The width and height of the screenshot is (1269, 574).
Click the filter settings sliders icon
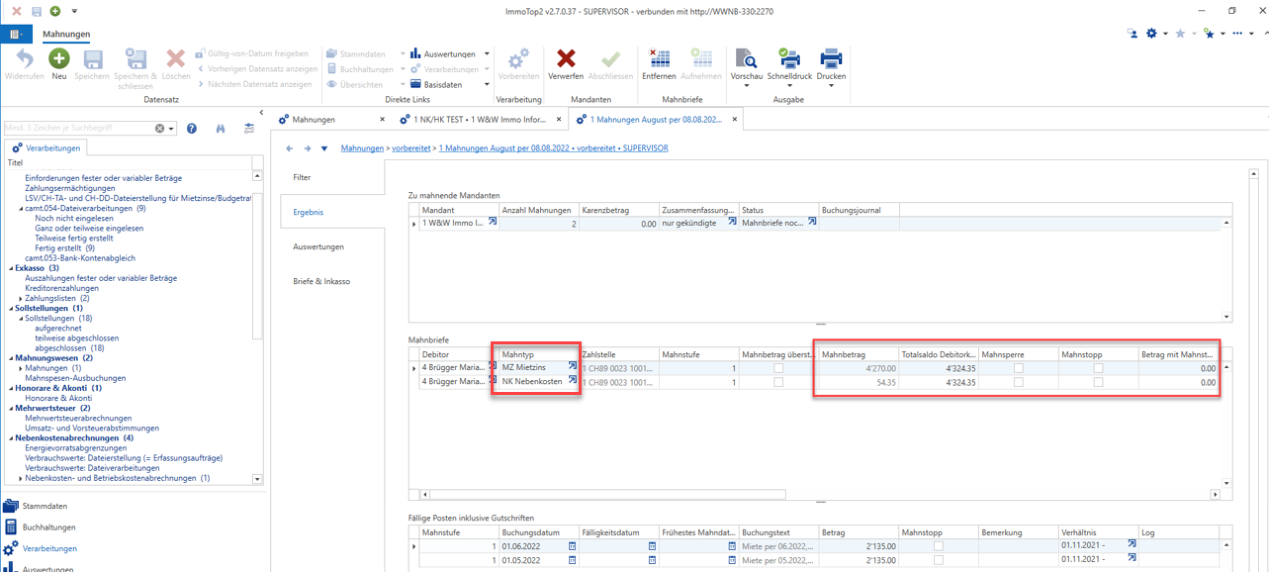[x=249, y=129]
